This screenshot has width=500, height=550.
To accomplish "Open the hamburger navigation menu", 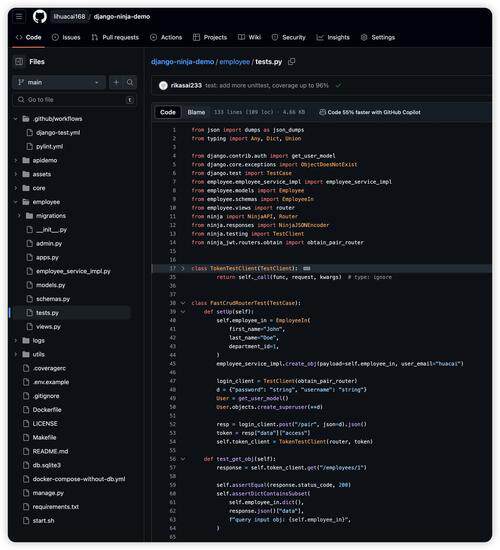I will pos(19,16).
